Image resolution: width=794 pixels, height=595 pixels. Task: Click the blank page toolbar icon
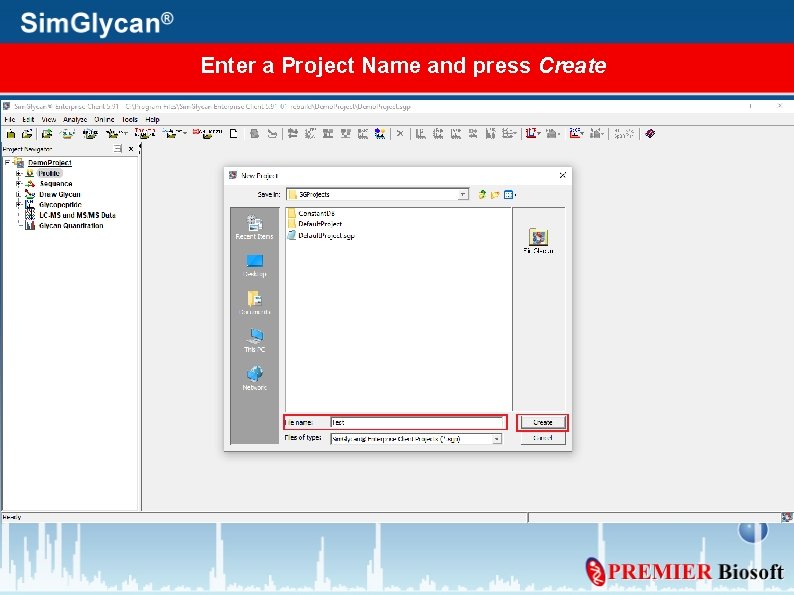tap(233, 134)
